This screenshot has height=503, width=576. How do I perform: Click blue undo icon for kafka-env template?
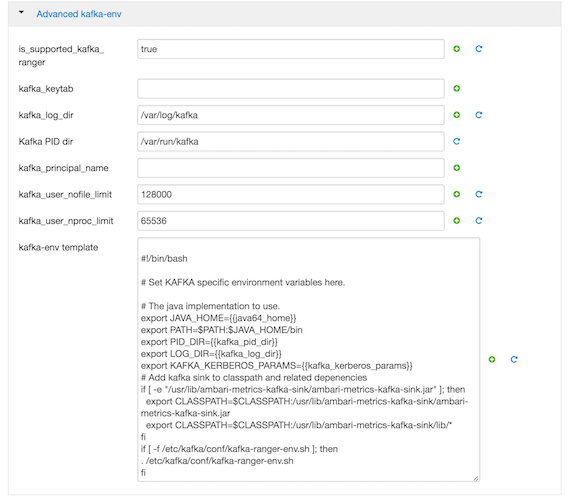514,359
